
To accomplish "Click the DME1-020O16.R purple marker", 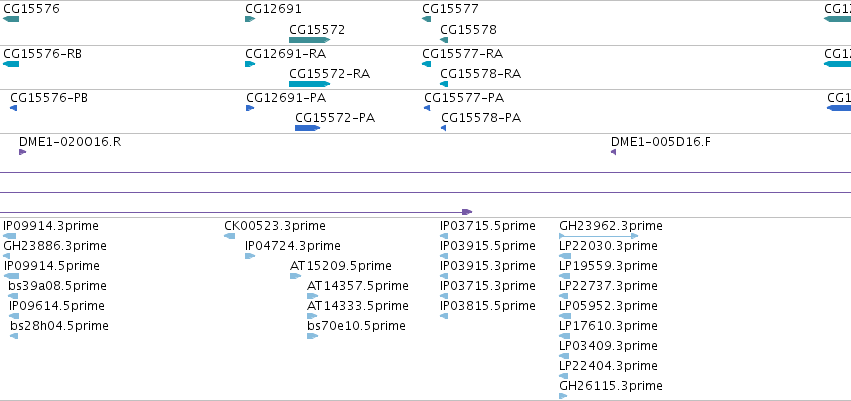I will [x=22, y=152].
